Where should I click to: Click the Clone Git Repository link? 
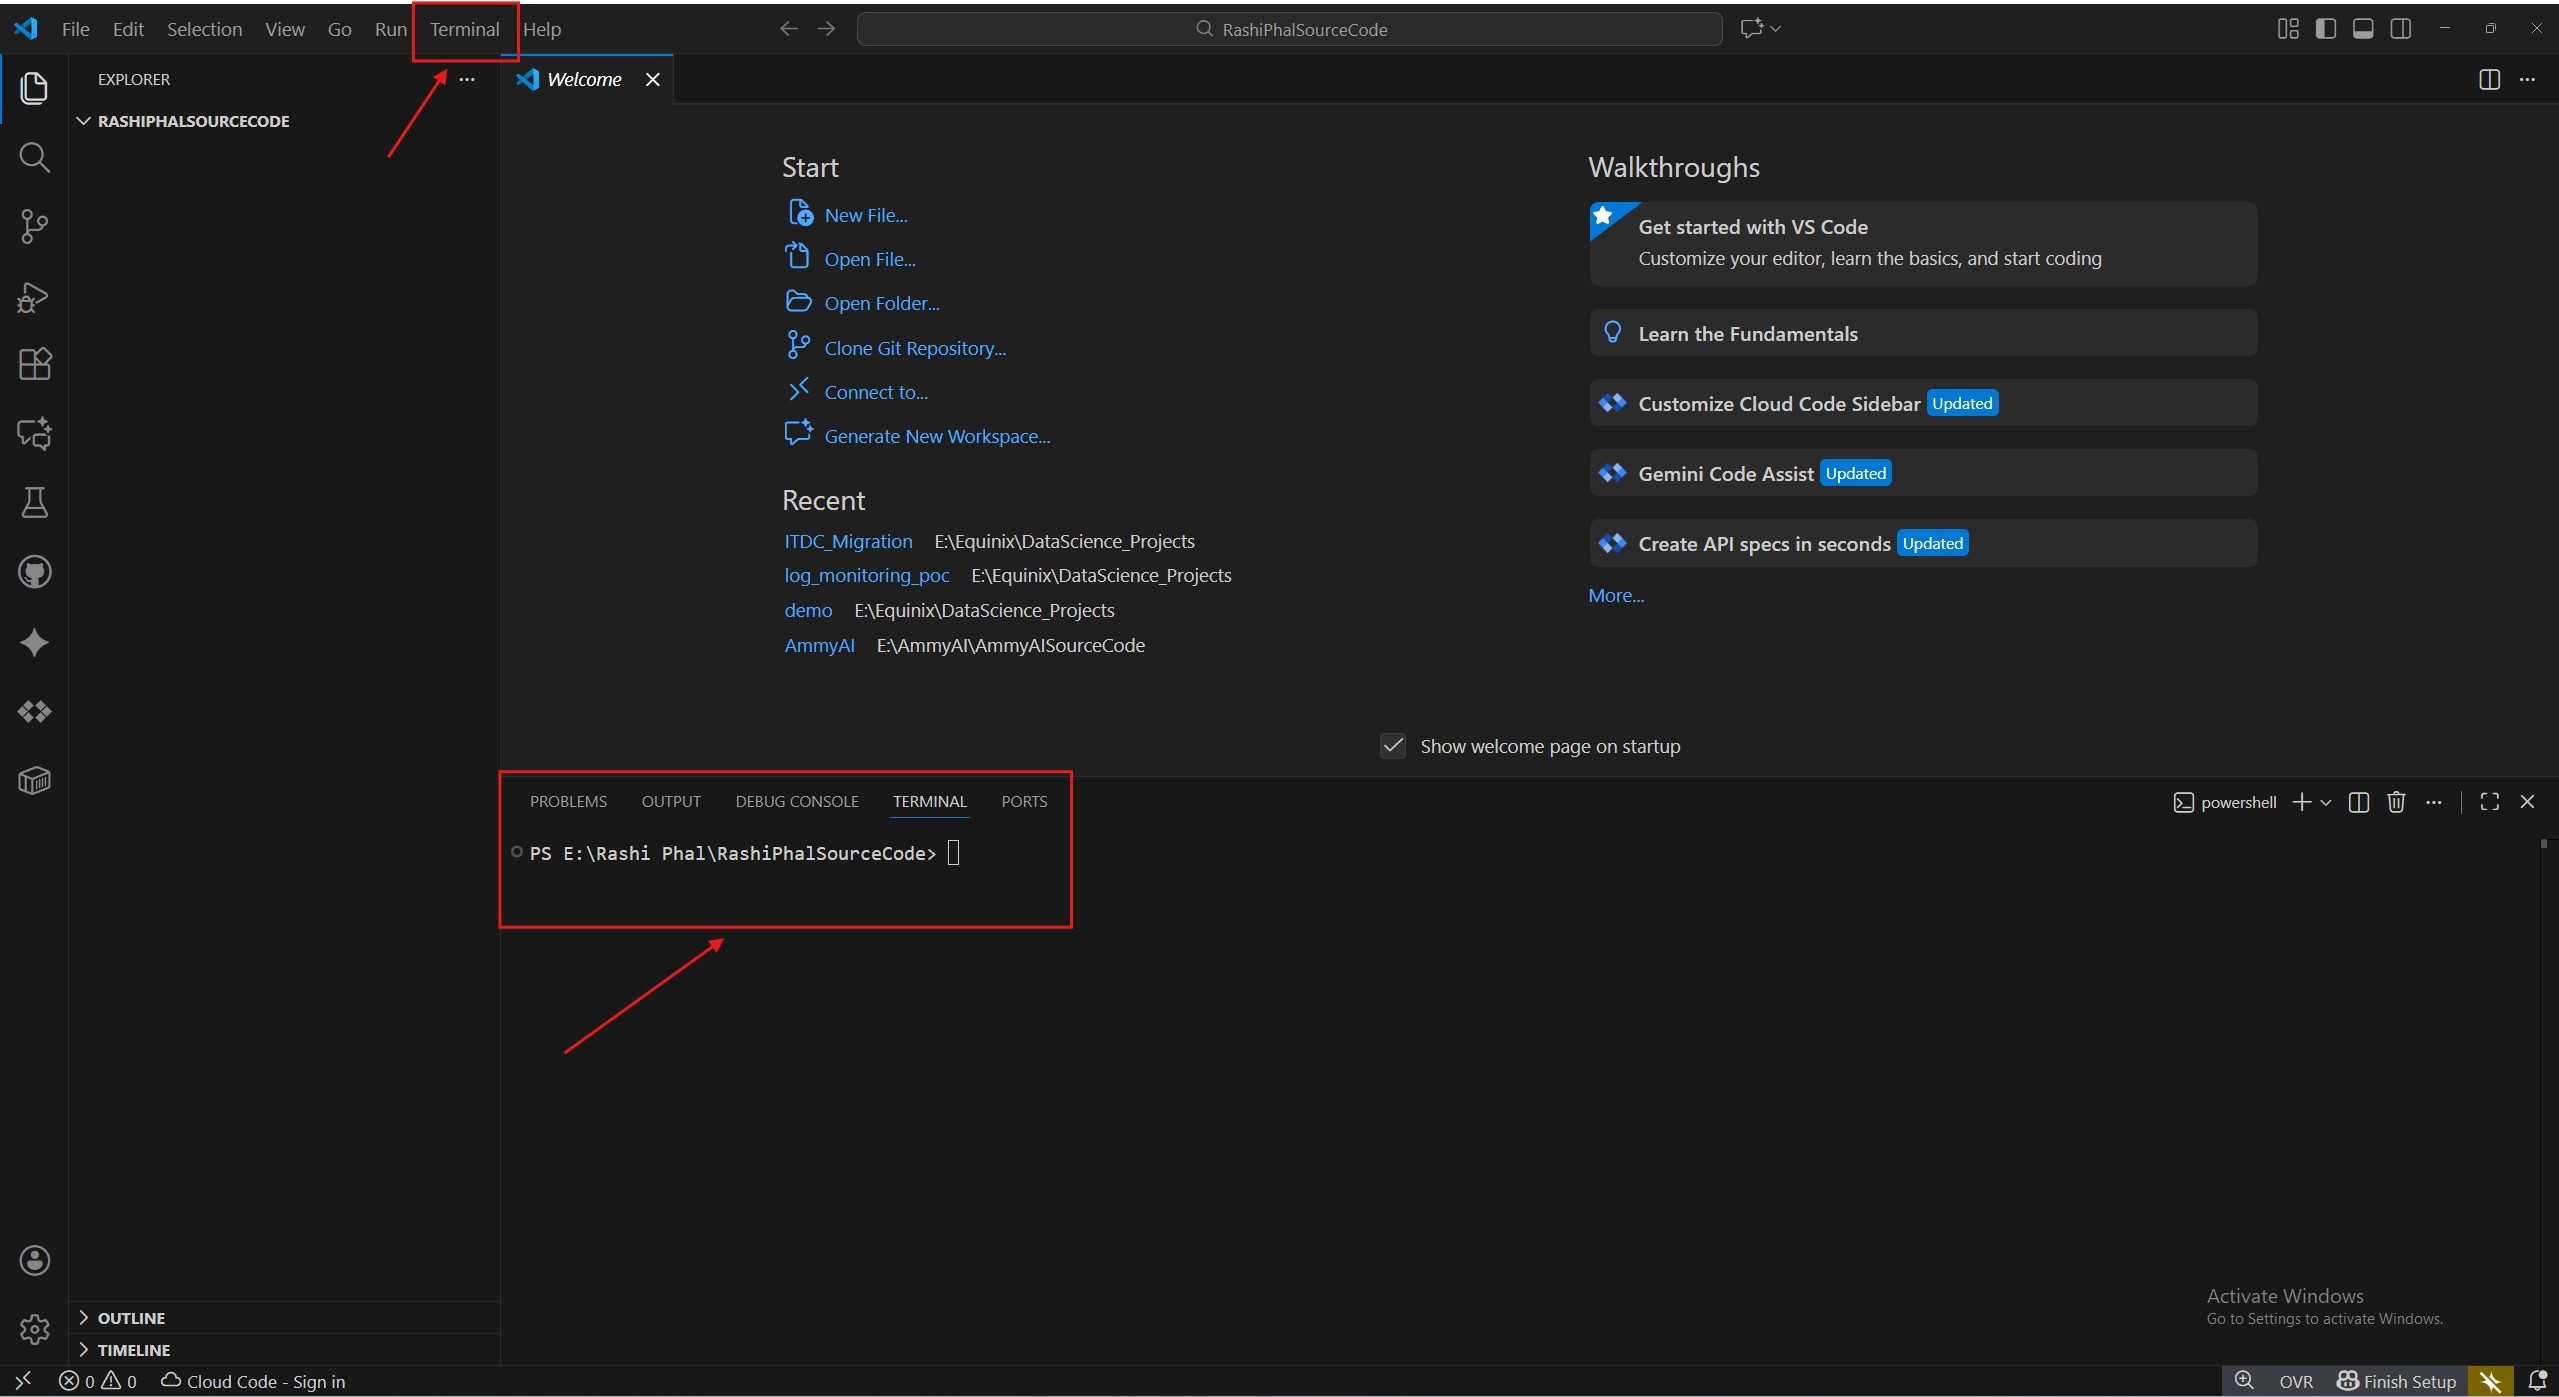point(914,348)
